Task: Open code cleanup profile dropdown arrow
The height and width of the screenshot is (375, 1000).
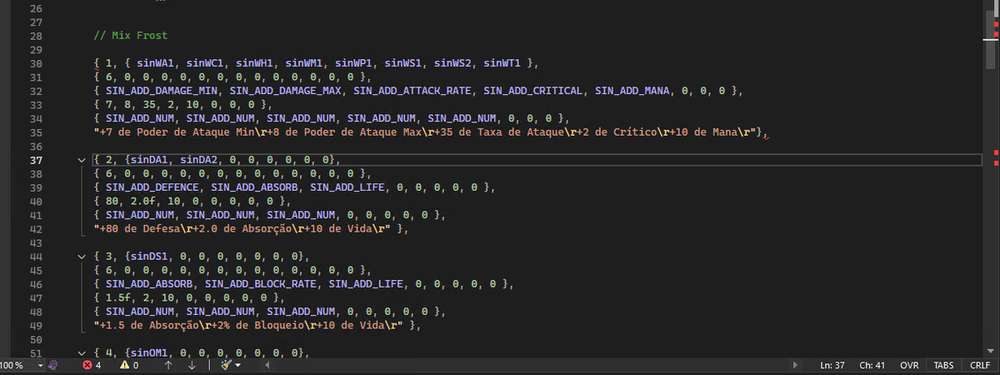Action: pyautogui.click(x=238, y=365)
